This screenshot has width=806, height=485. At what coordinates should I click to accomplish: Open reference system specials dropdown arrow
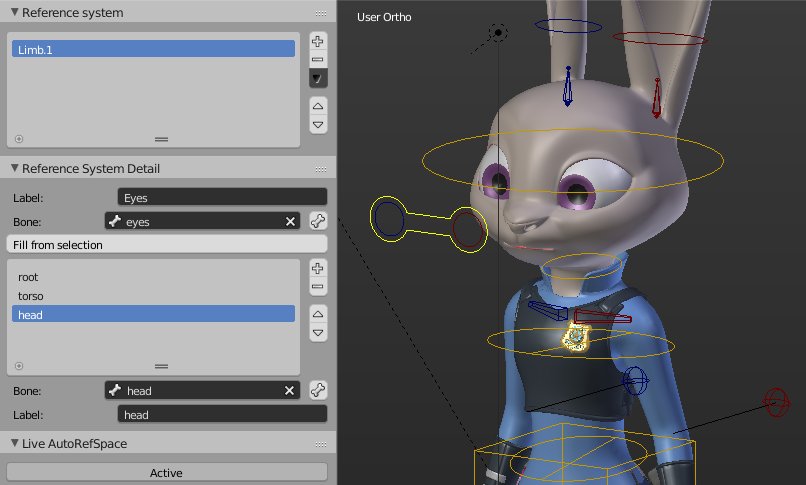(x=318, y=78)
